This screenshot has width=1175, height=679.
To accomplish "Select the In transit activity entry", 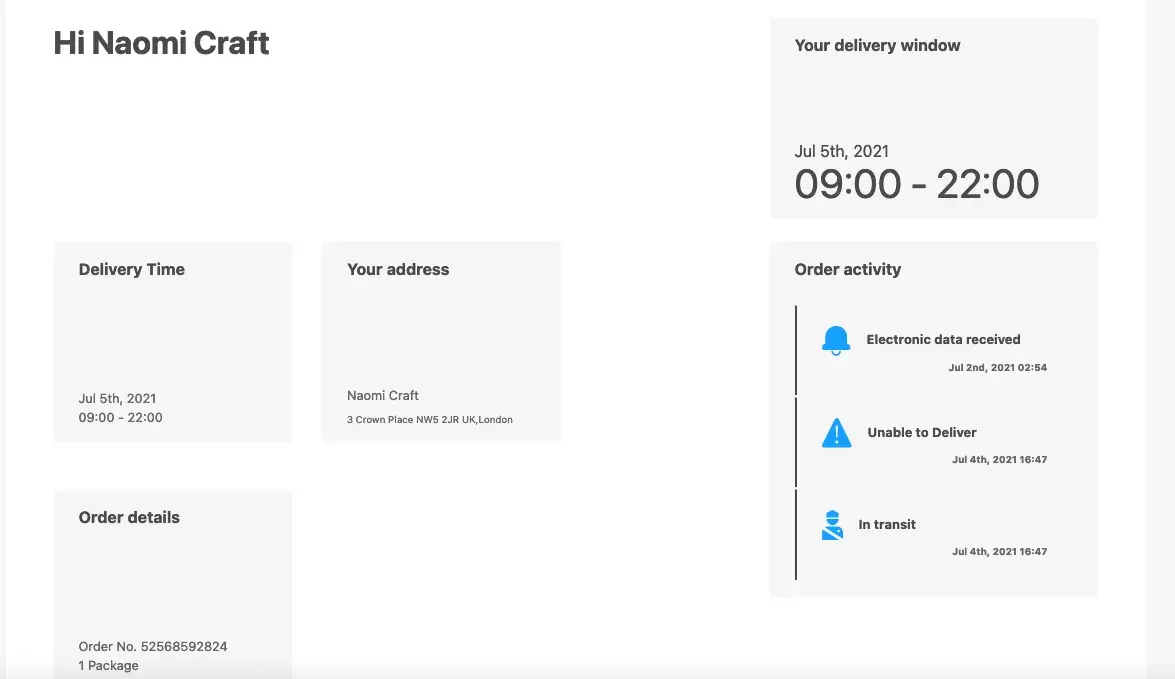I will click(887, 525).
